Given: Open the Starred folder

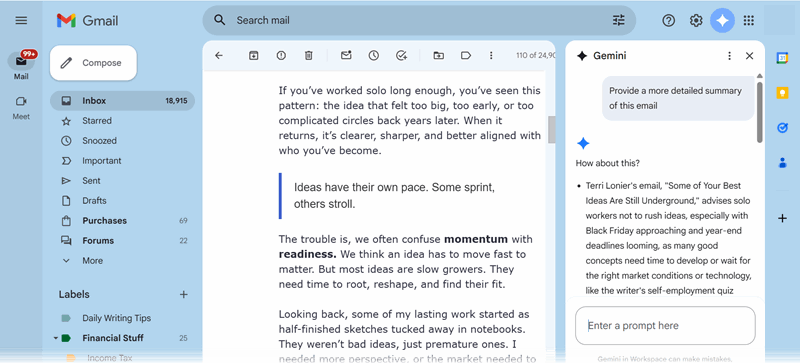Looking at the screenshot, I should point(122,121).
